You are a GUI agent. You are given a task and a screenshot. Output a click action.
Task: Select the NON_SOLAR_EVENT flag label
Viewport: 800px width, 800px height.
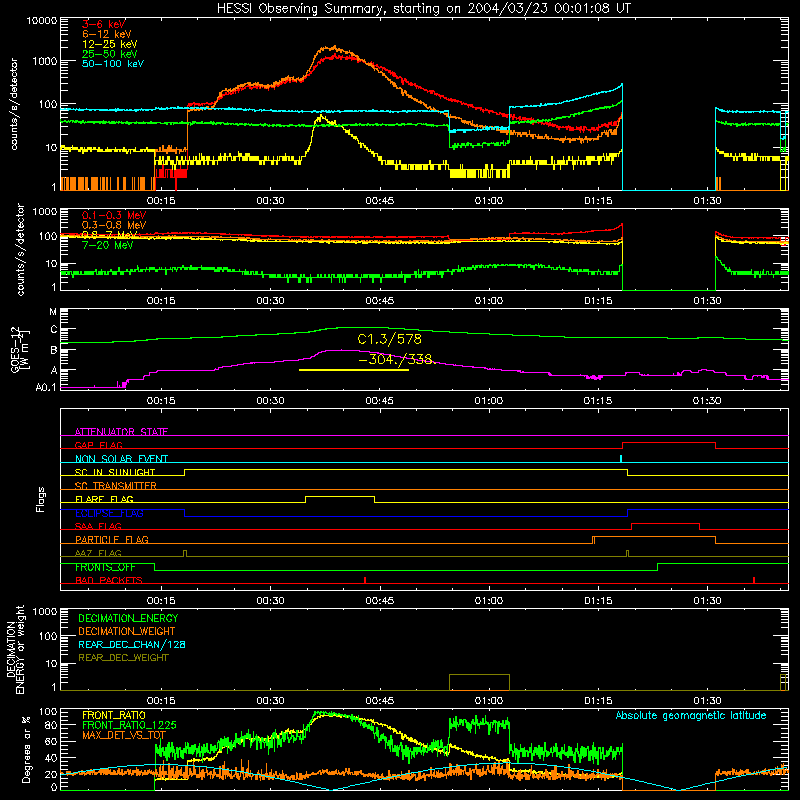click(121, 459)
